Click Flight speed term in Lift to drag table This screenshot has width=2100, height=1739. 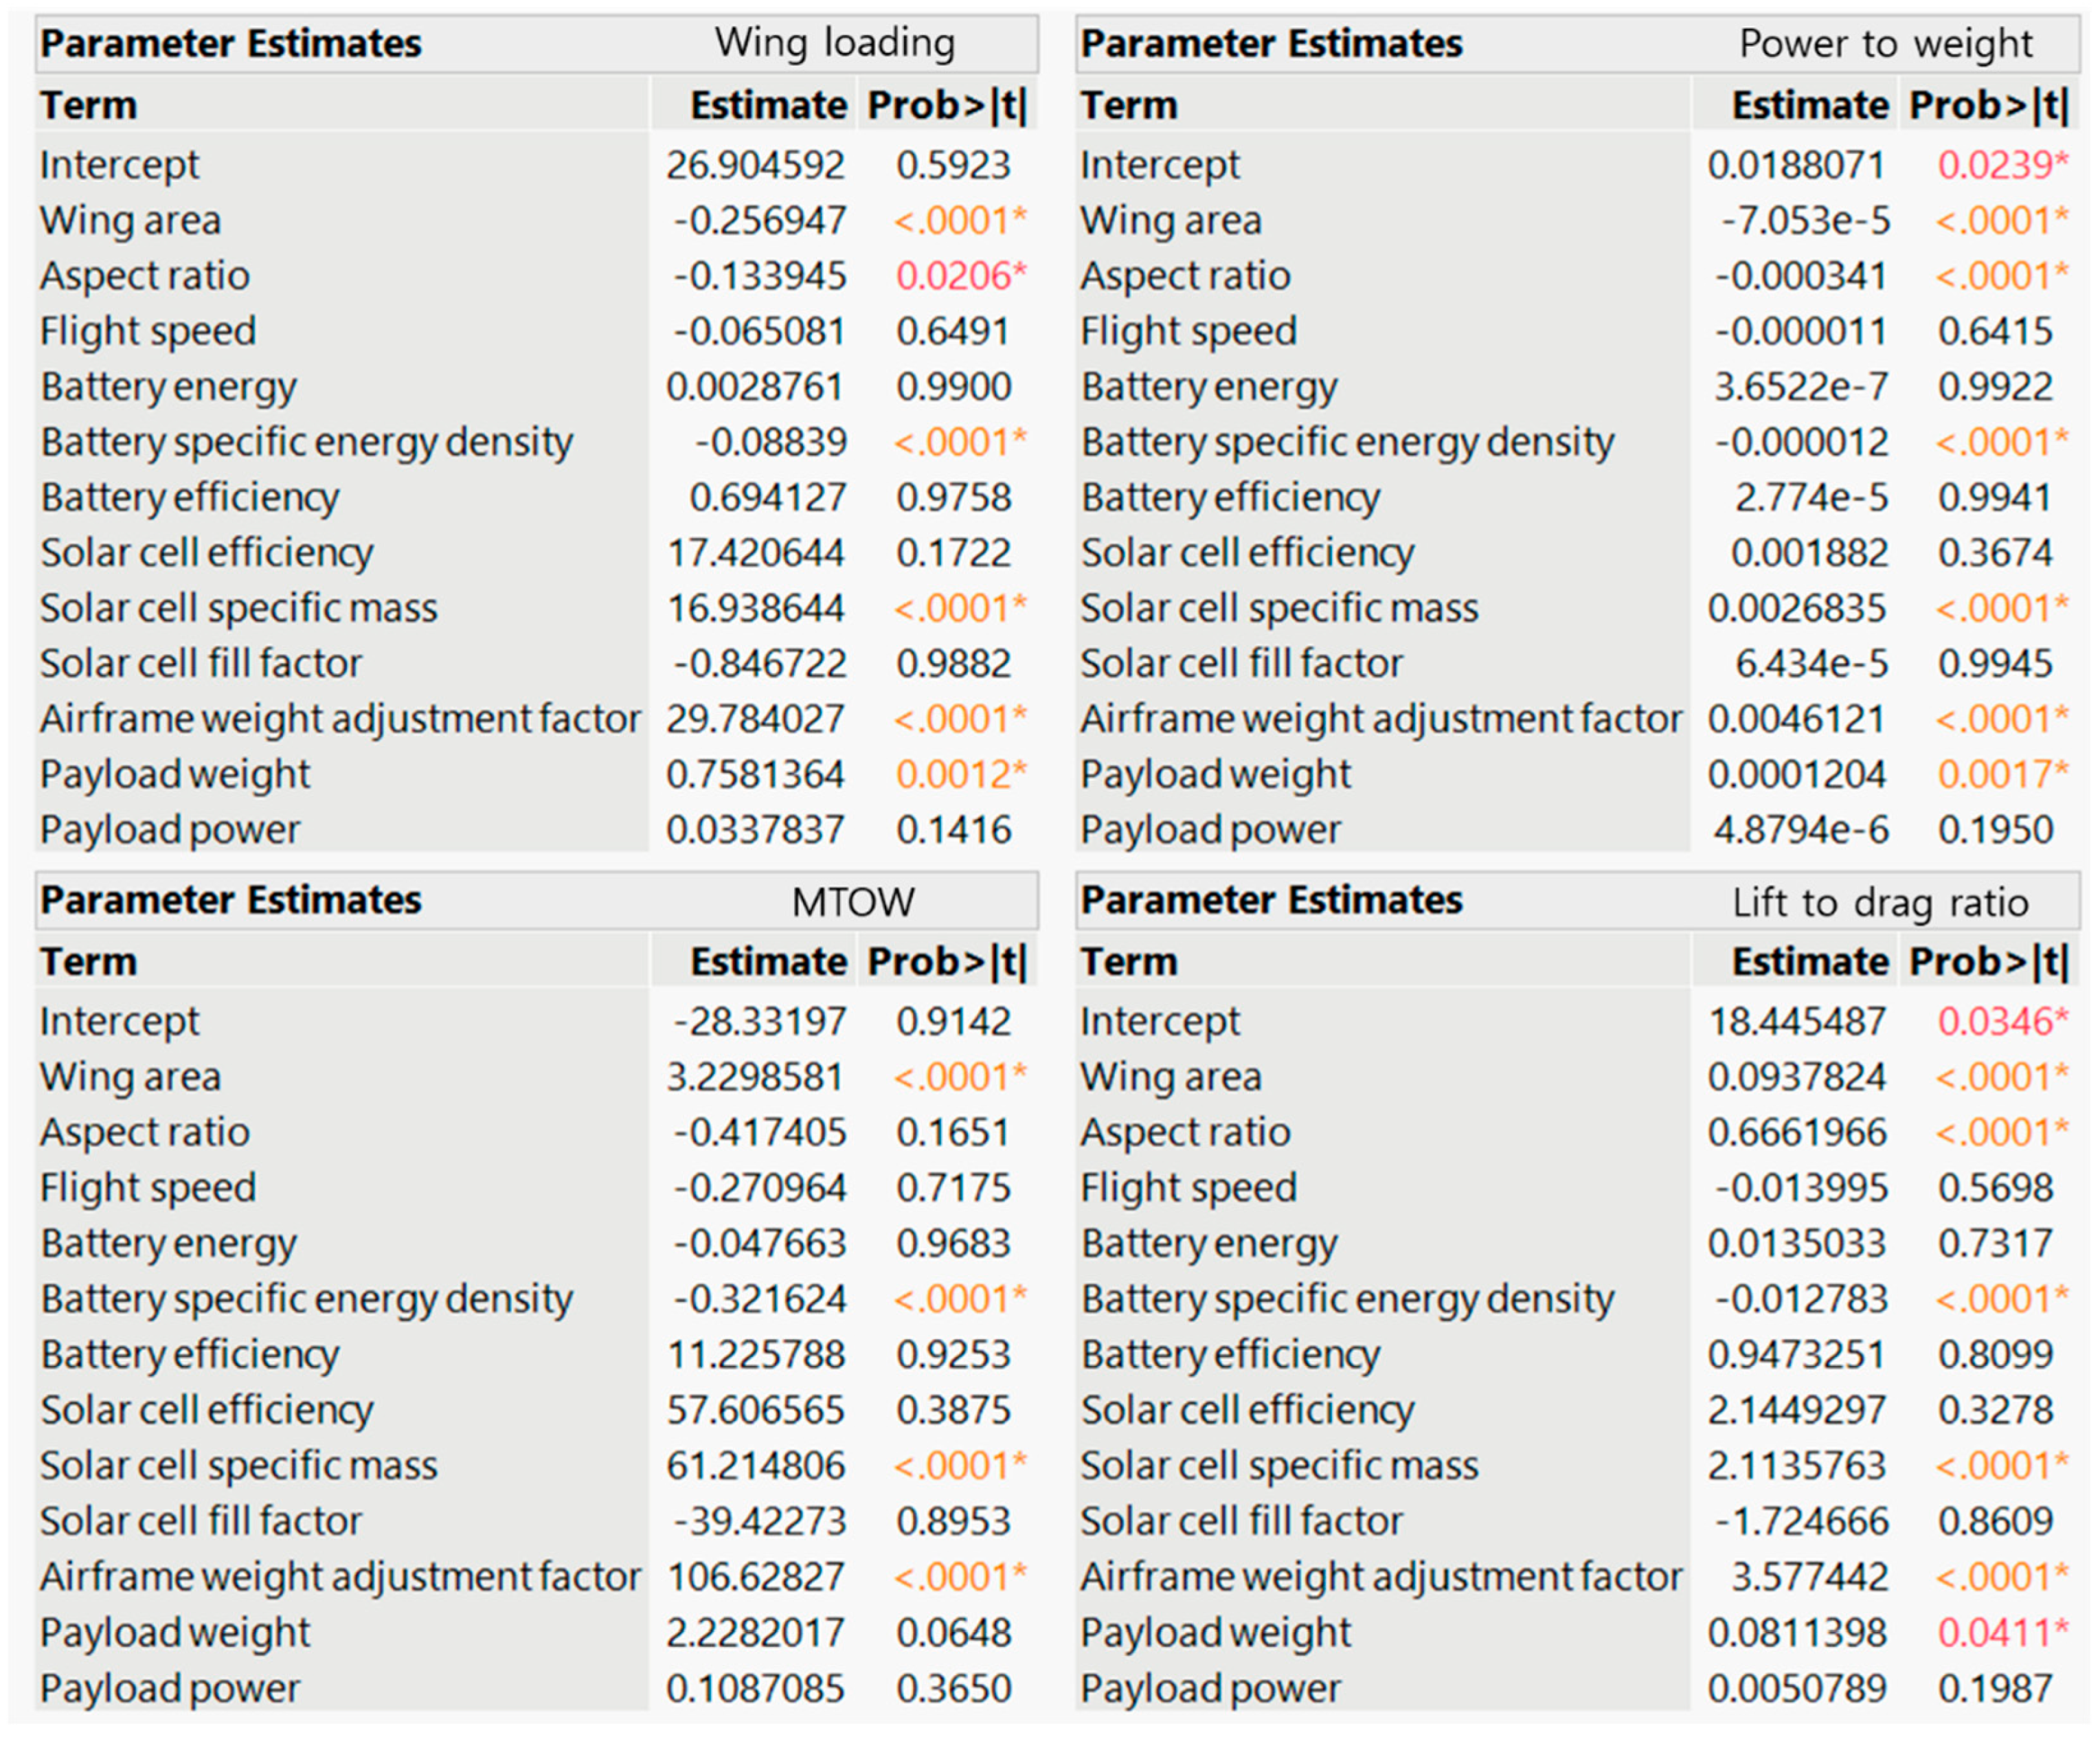pos(1188,1188)
